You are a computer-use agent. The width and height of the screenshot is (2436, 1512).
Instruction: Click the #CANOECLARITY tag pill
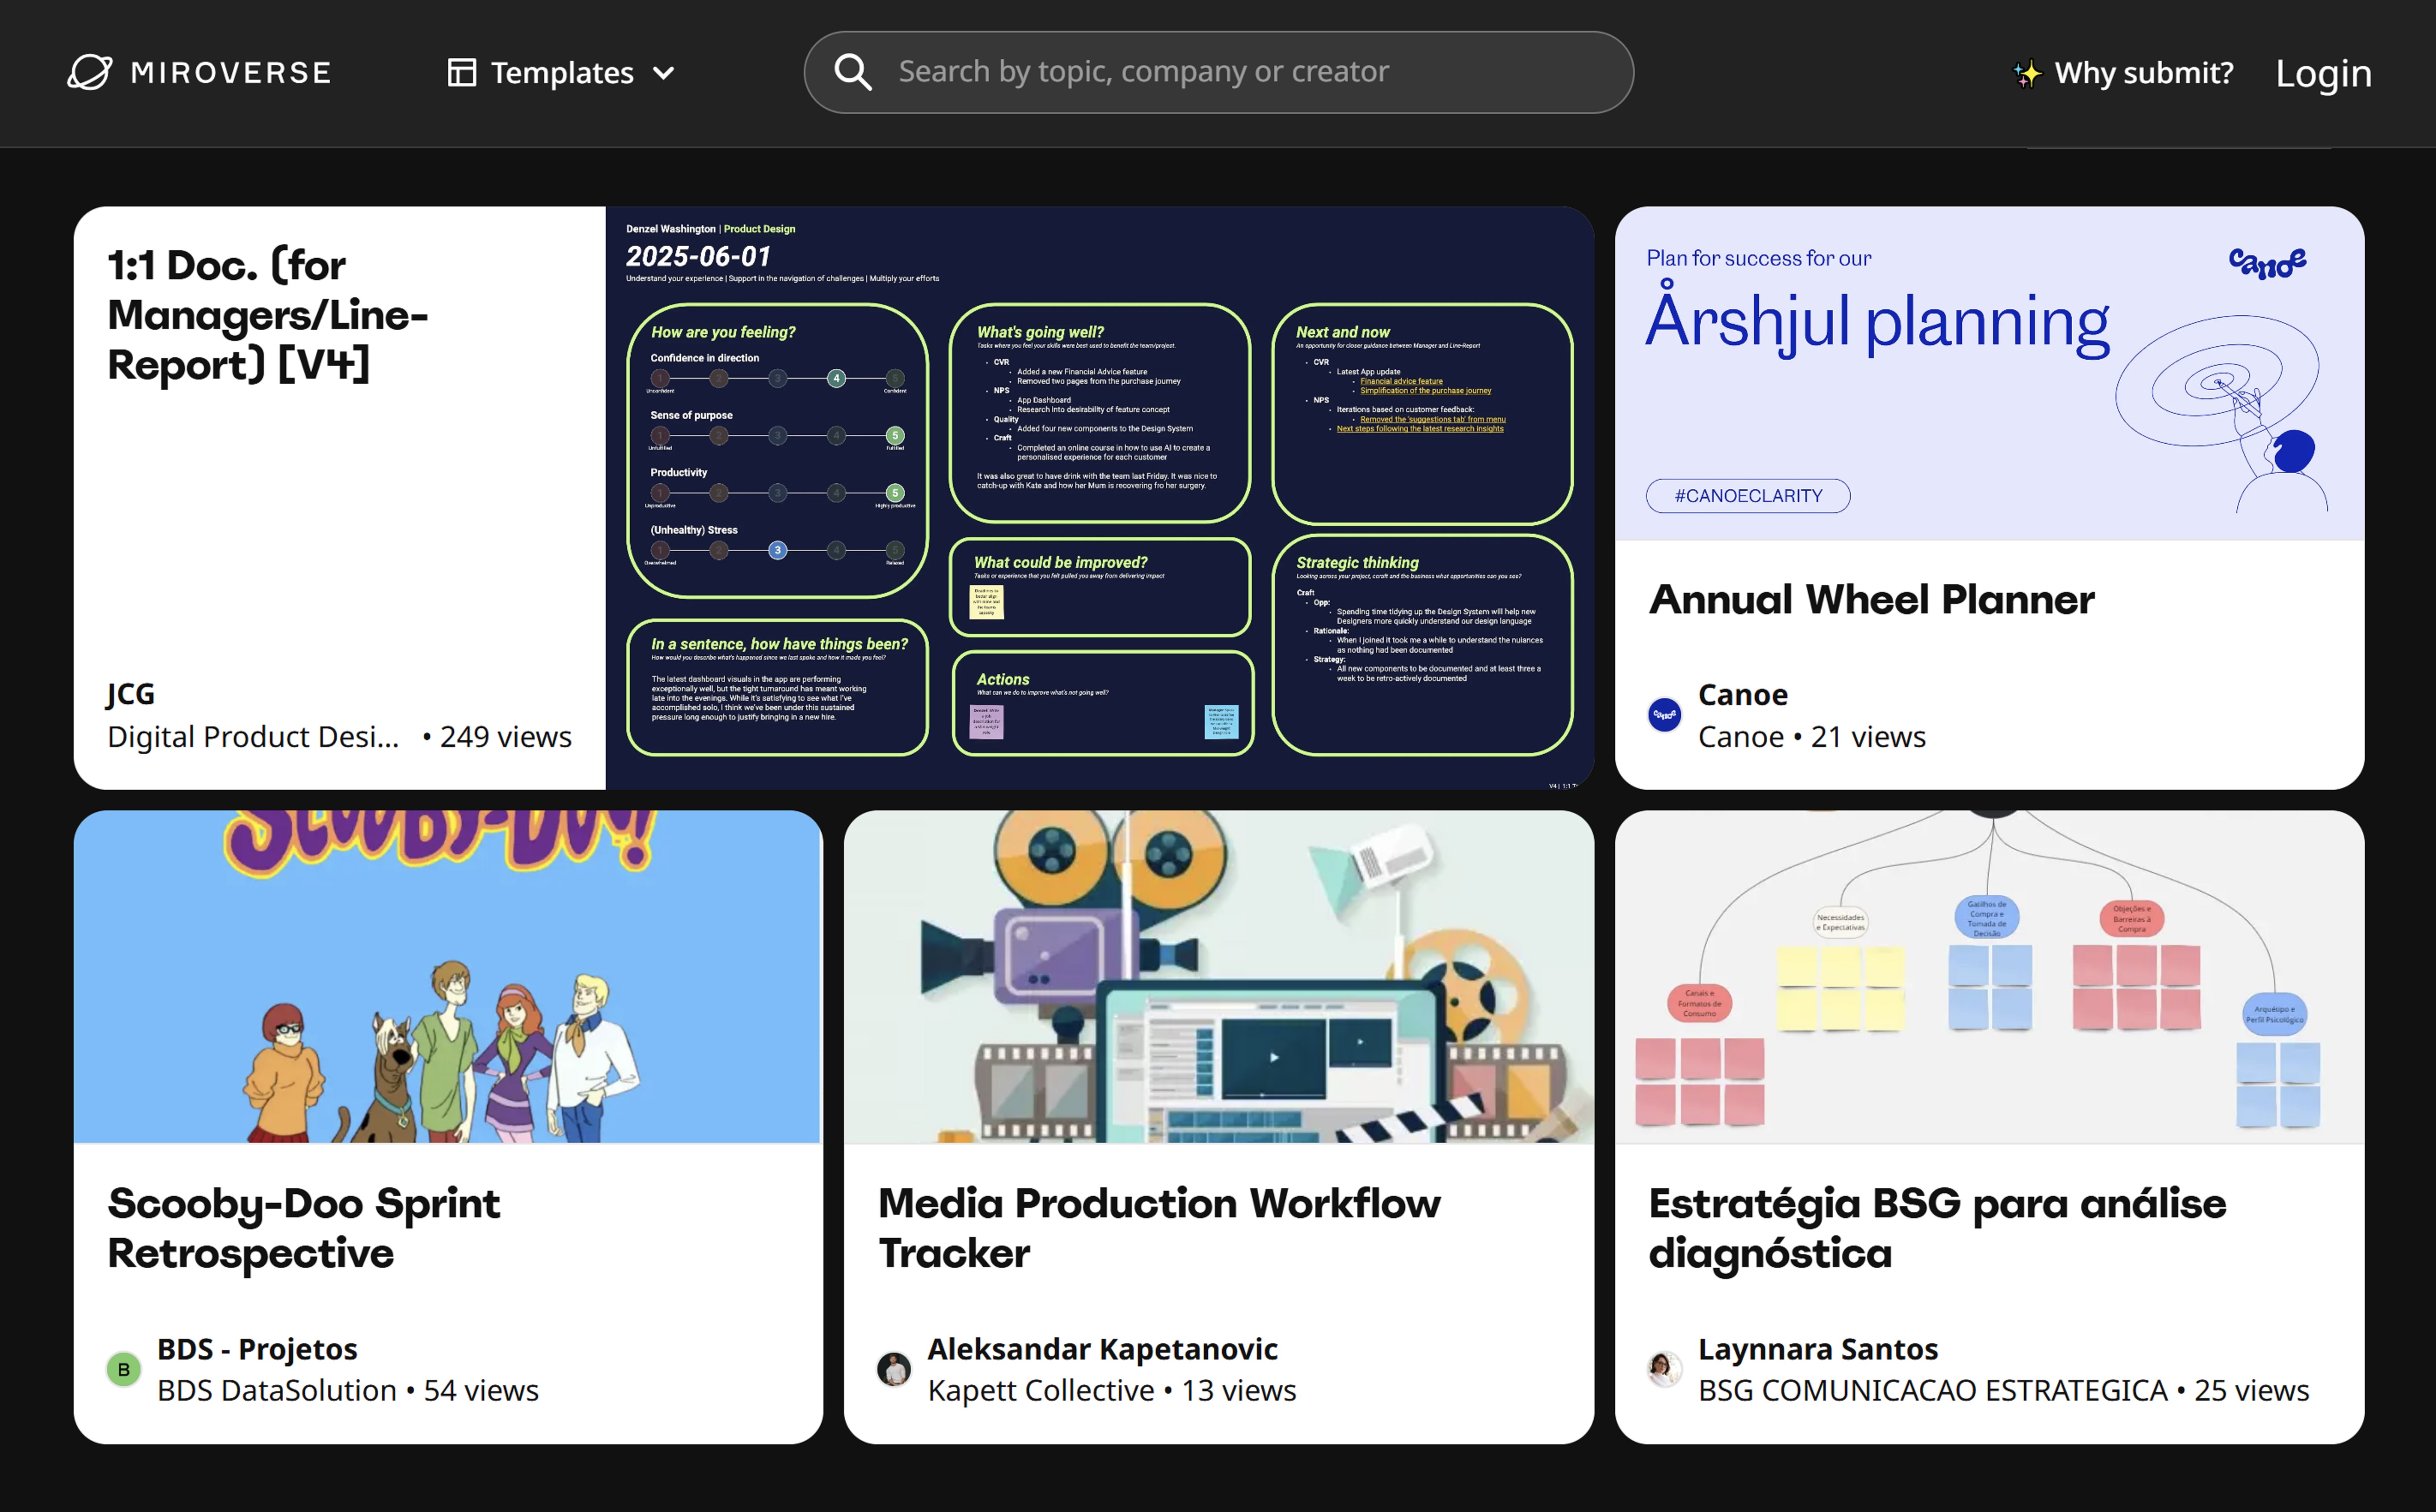click(1747, 496)
